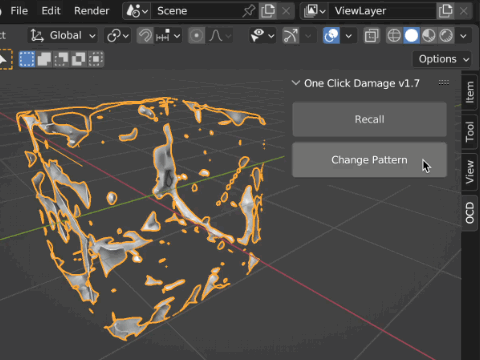Select the tweak select tool icon
Screen dimensions: 480x360
click(x=4, y=59)
